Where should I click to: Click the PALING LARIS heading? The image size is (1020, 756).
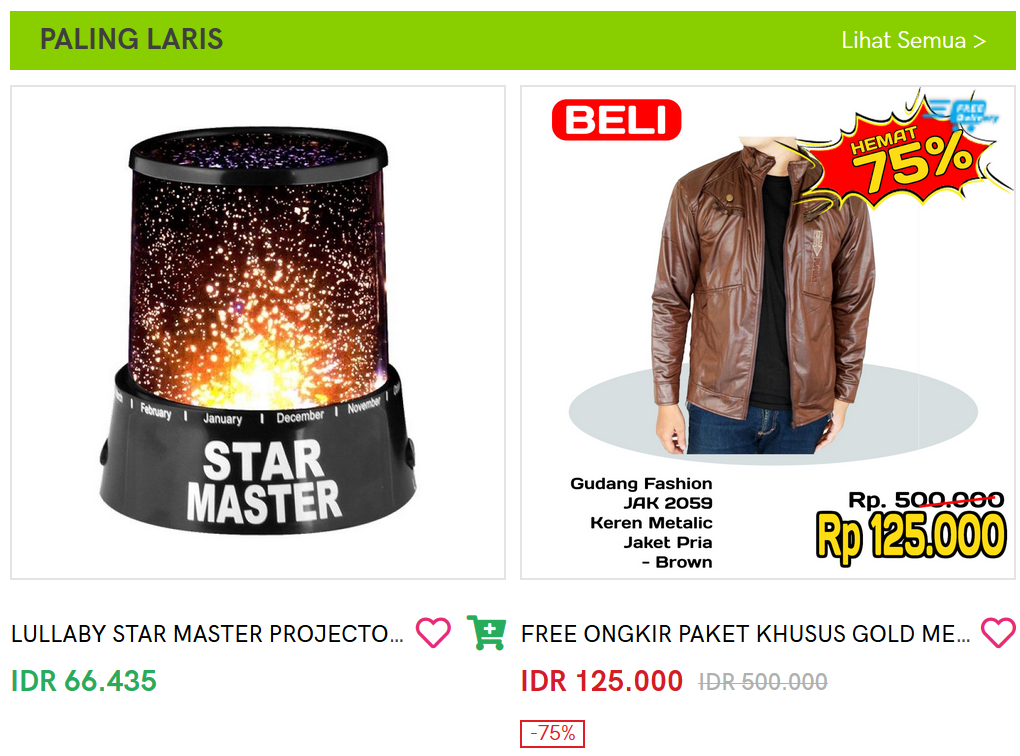click(131, 39)
